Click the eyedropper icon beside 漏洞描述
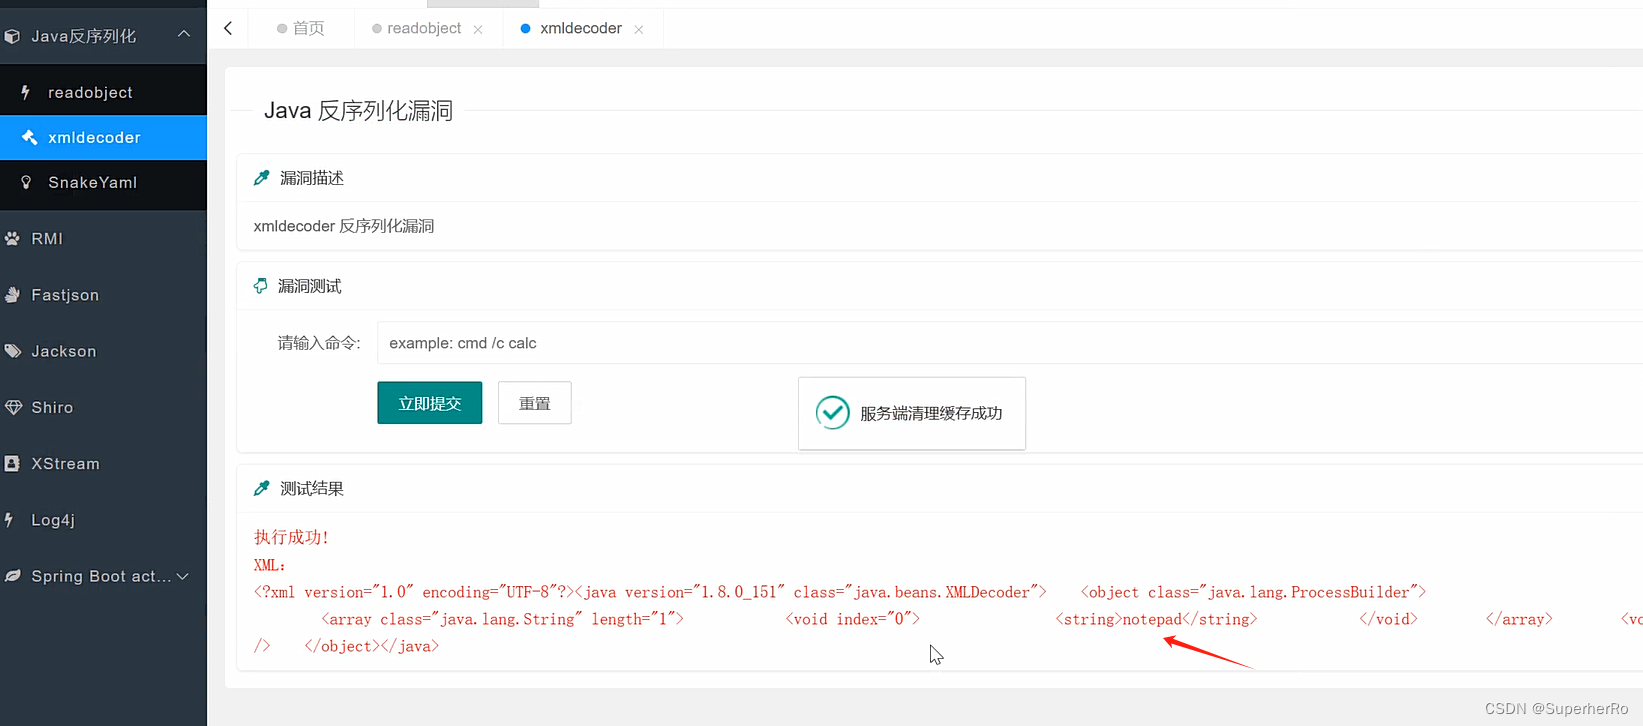Screen dimensions: 1643x726 (x=262, y=178)
